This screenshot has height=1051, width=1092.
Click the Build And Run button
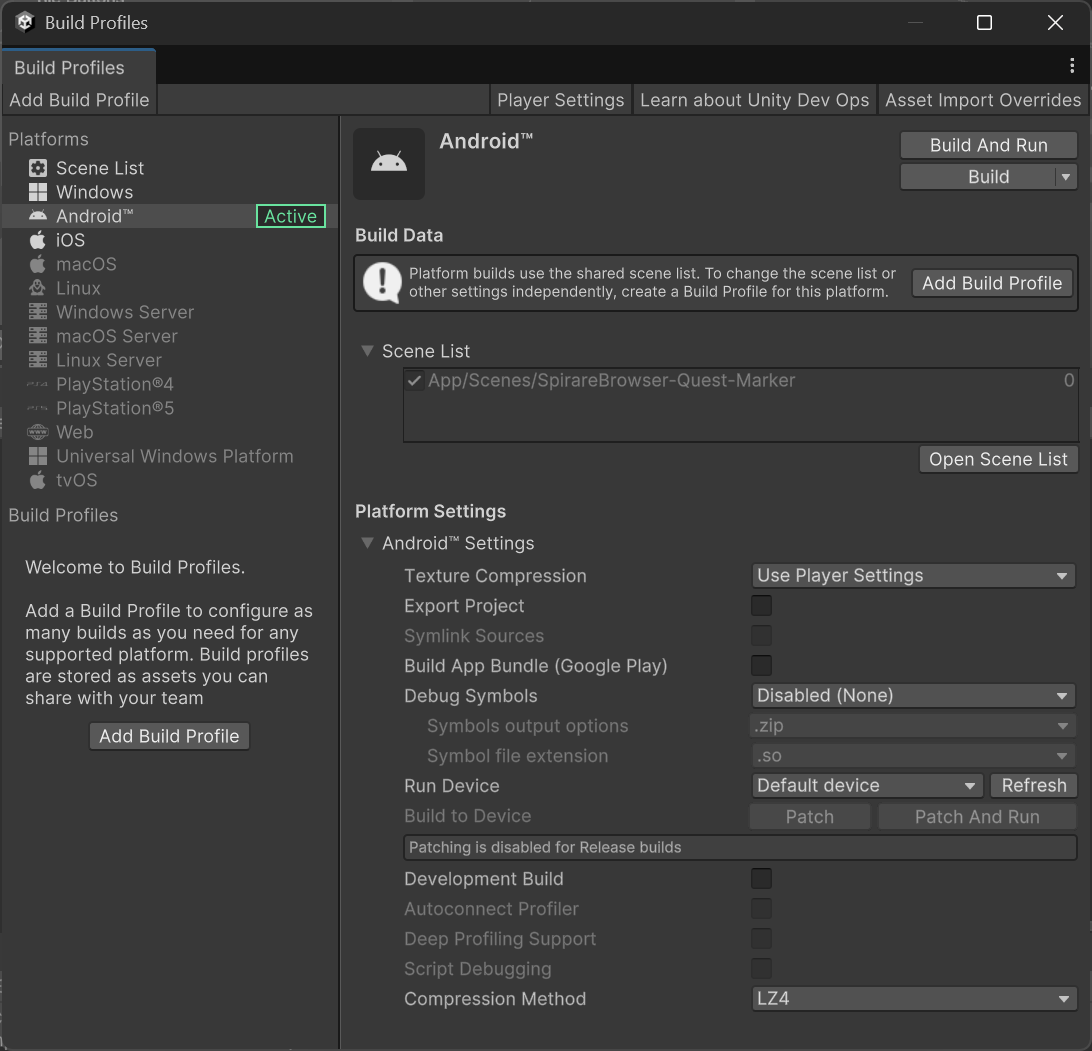[988, 145]
